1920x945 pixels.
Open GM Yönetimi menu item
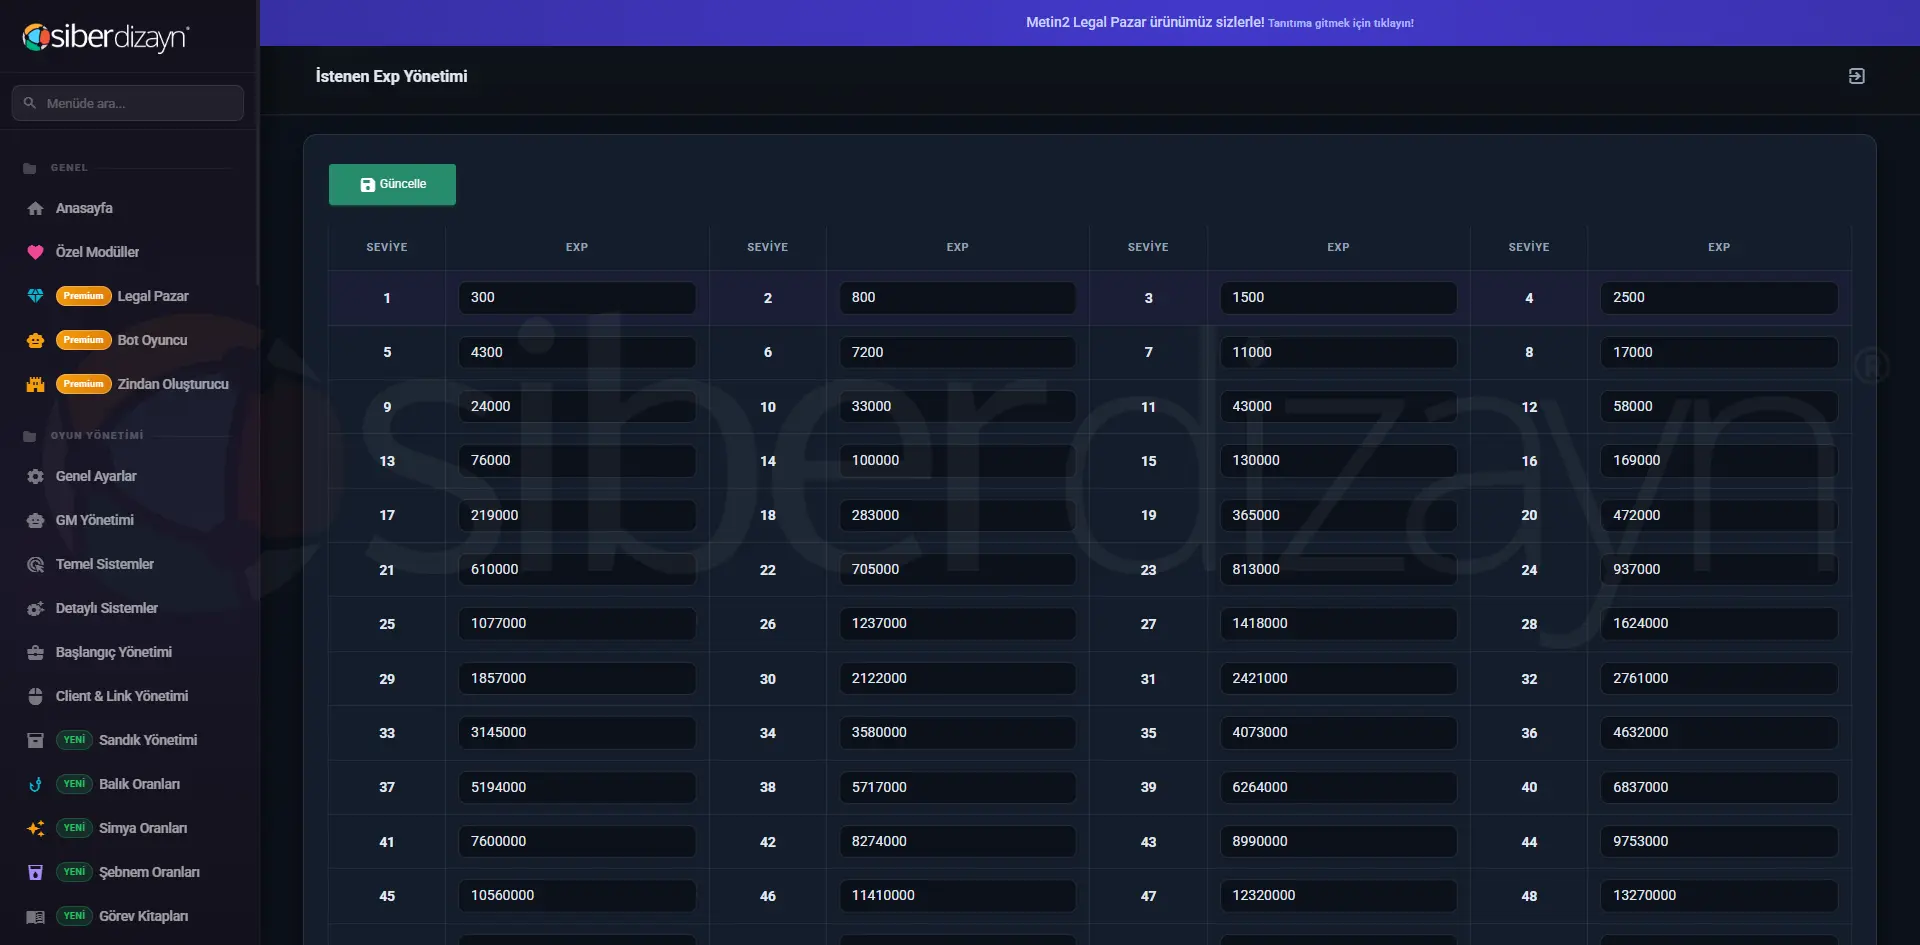pos(94,520)
